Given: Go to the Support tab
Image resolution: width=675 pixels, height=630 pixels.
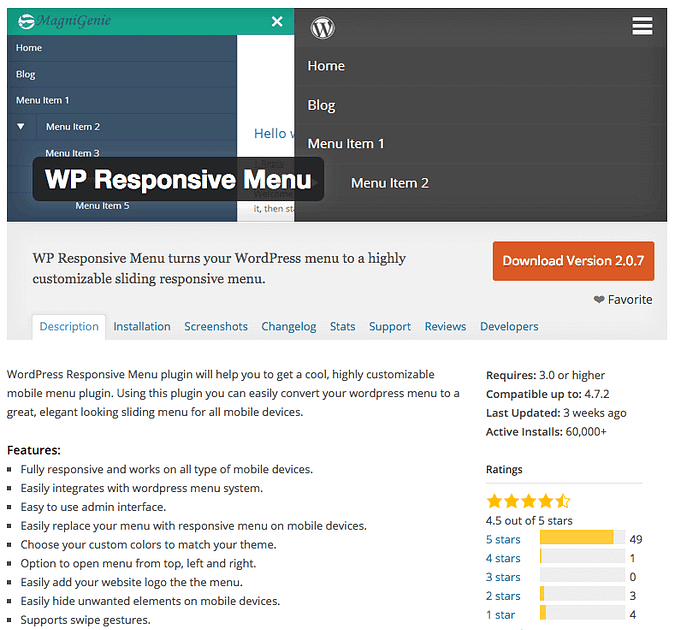Looking at the screenshot, I should coord(390,326).
